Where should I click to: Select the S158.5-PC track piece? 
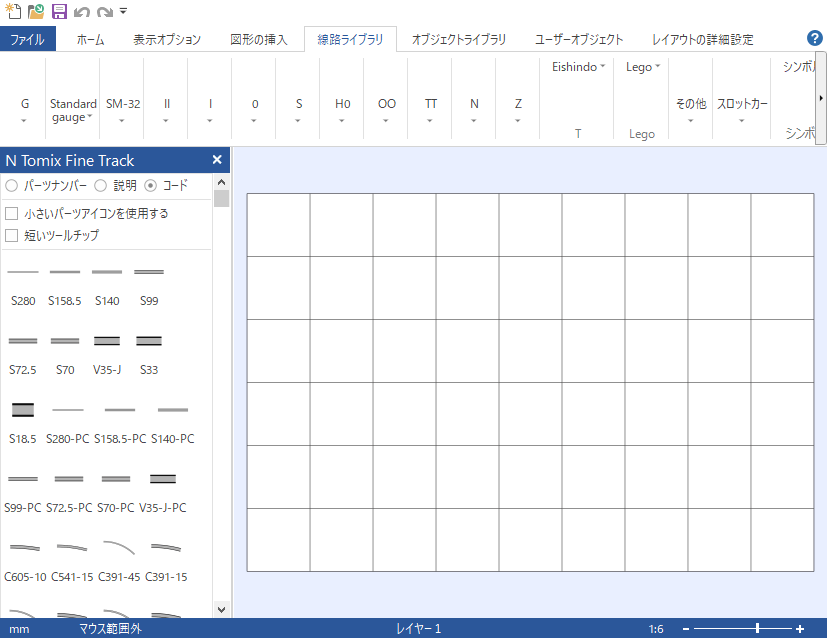[x=120, y=423]
